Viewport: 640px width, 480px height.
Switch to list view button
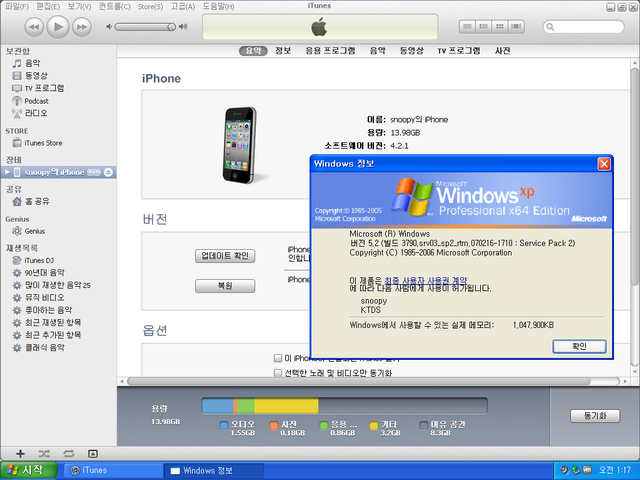tap(467, 27)
